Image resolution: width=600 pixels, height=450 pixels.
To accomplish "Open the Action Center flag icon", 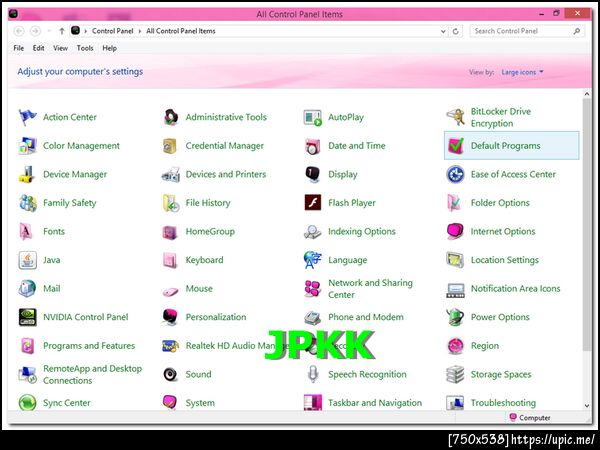I will (x=27, y=117).
